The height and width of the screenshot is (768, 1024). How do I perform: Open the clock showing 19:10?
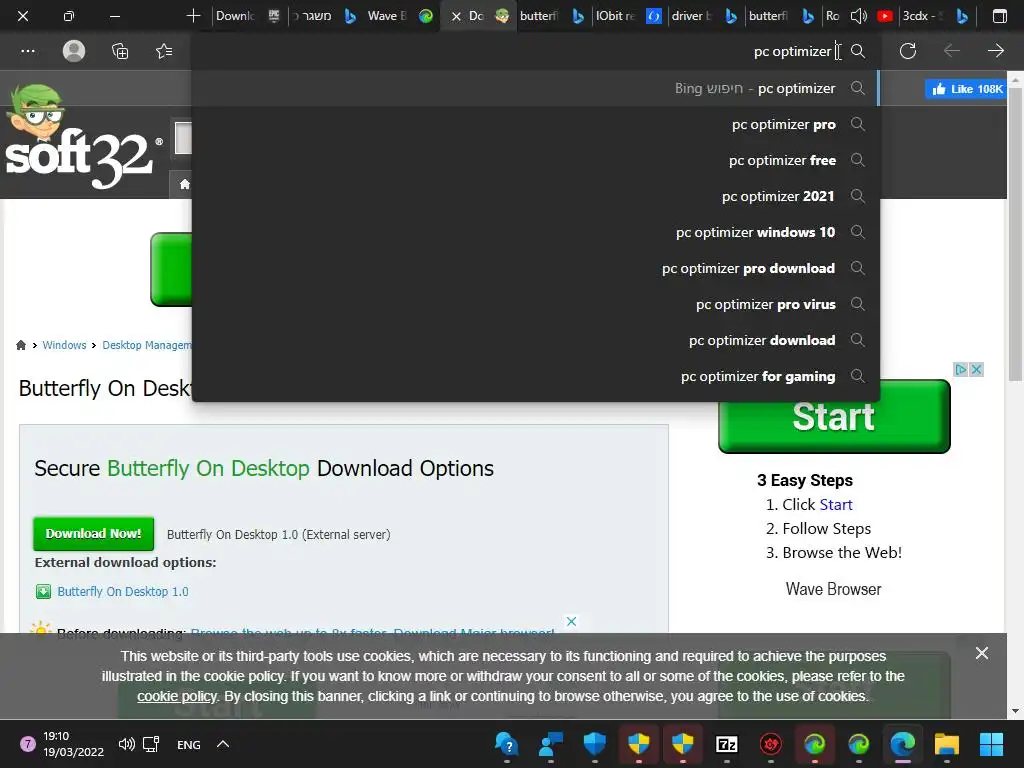pyautogui.click(x=73, y=744)
